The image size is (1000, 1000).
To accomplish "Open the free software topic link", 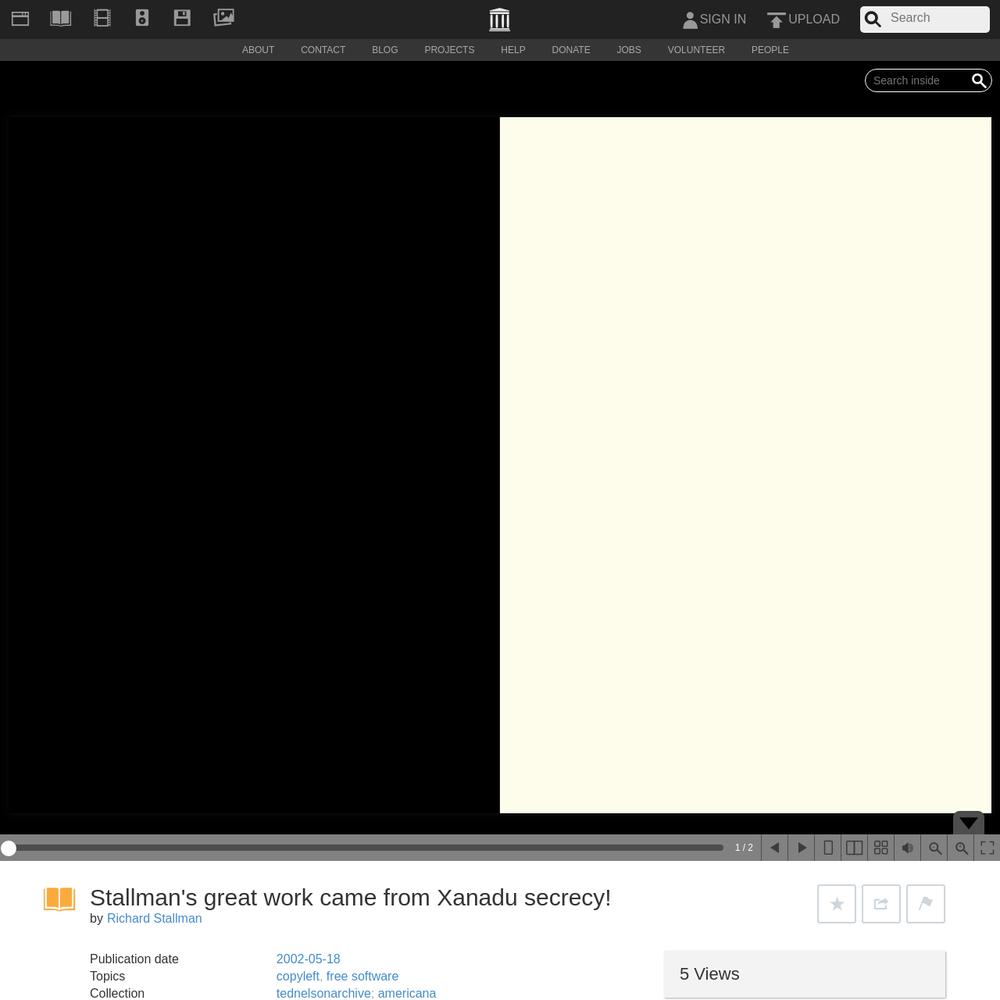I will [362, 976].
